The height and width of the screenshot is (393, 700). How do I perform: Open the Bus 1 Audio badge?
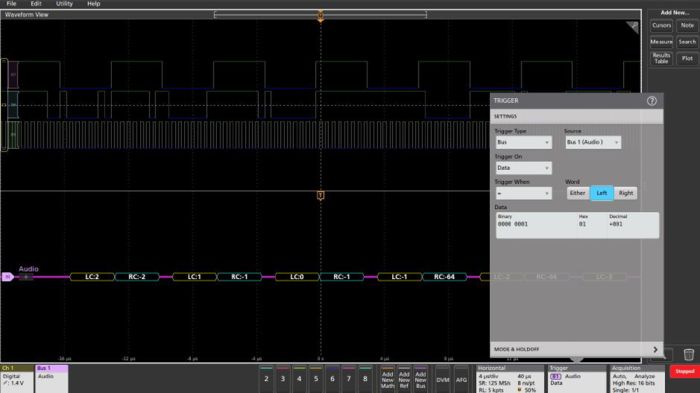[x=52, y=379]
